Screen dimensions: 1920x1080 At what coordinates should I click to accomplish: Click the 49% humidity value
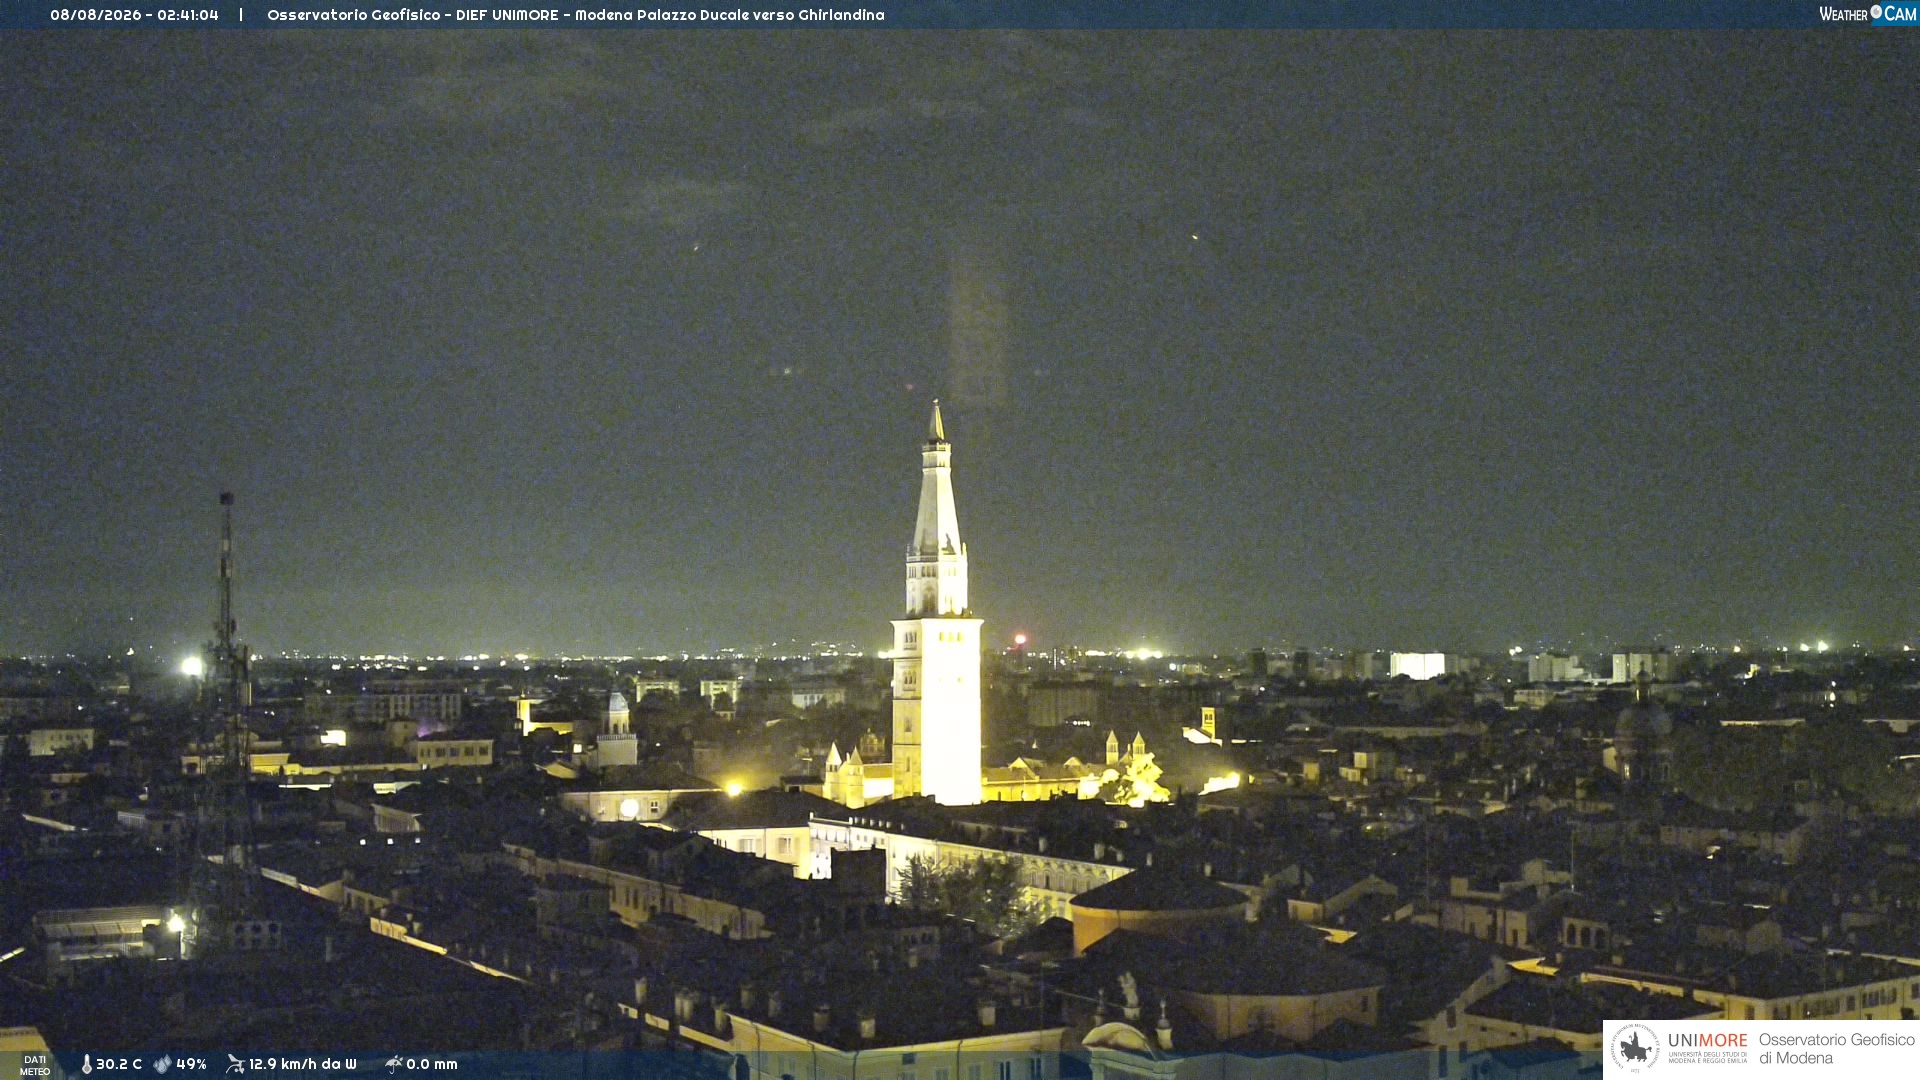191,1064
